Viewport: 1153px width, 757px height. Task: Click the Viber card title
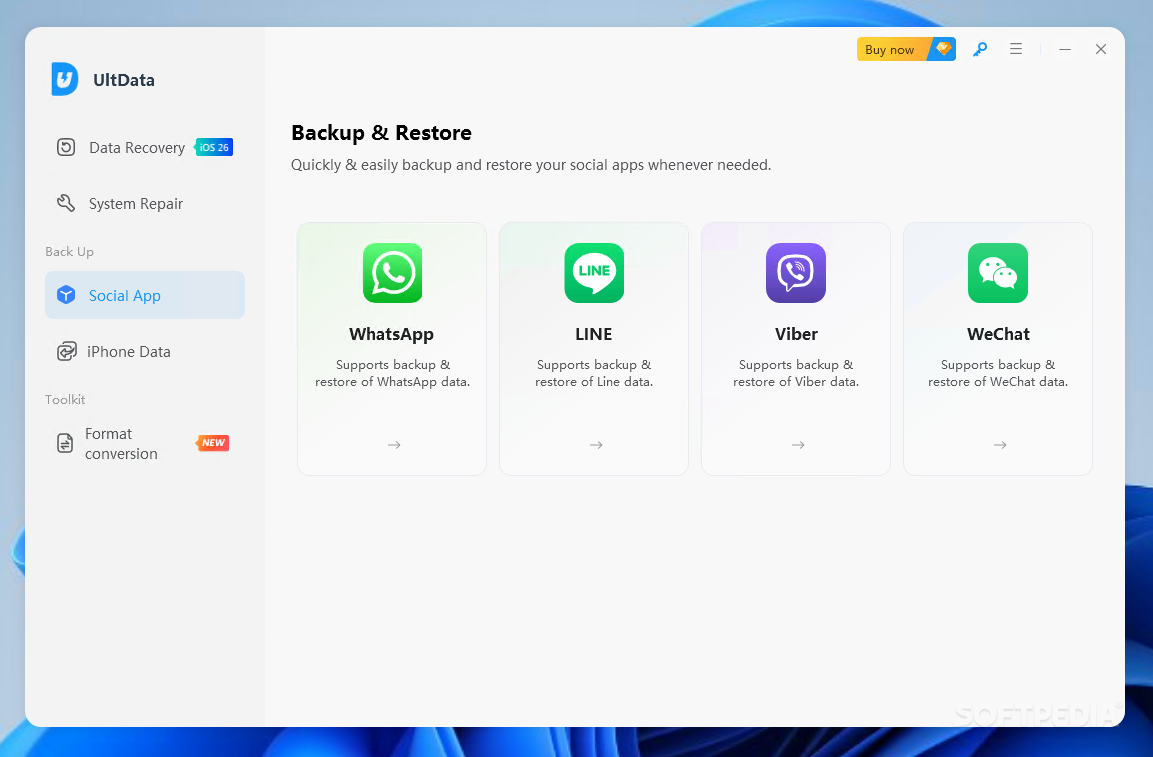796,334
